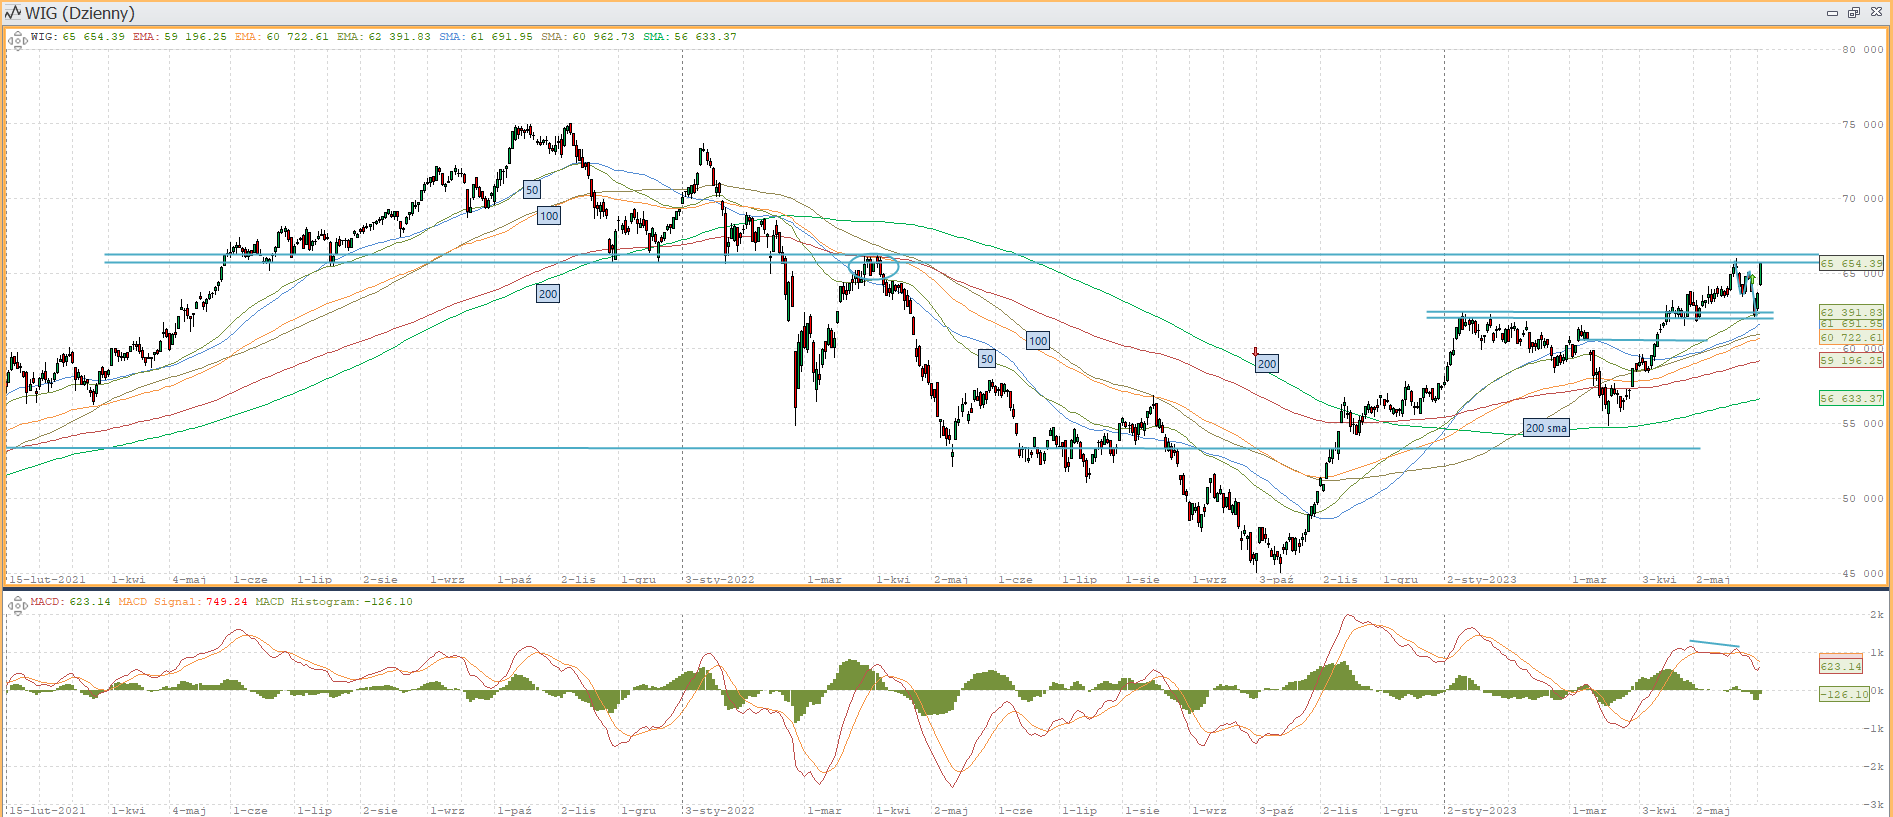The height and width of the screenshot is (817, 1893).
Task: Select the short trendline above the MACD peak
Action: 1714,644
